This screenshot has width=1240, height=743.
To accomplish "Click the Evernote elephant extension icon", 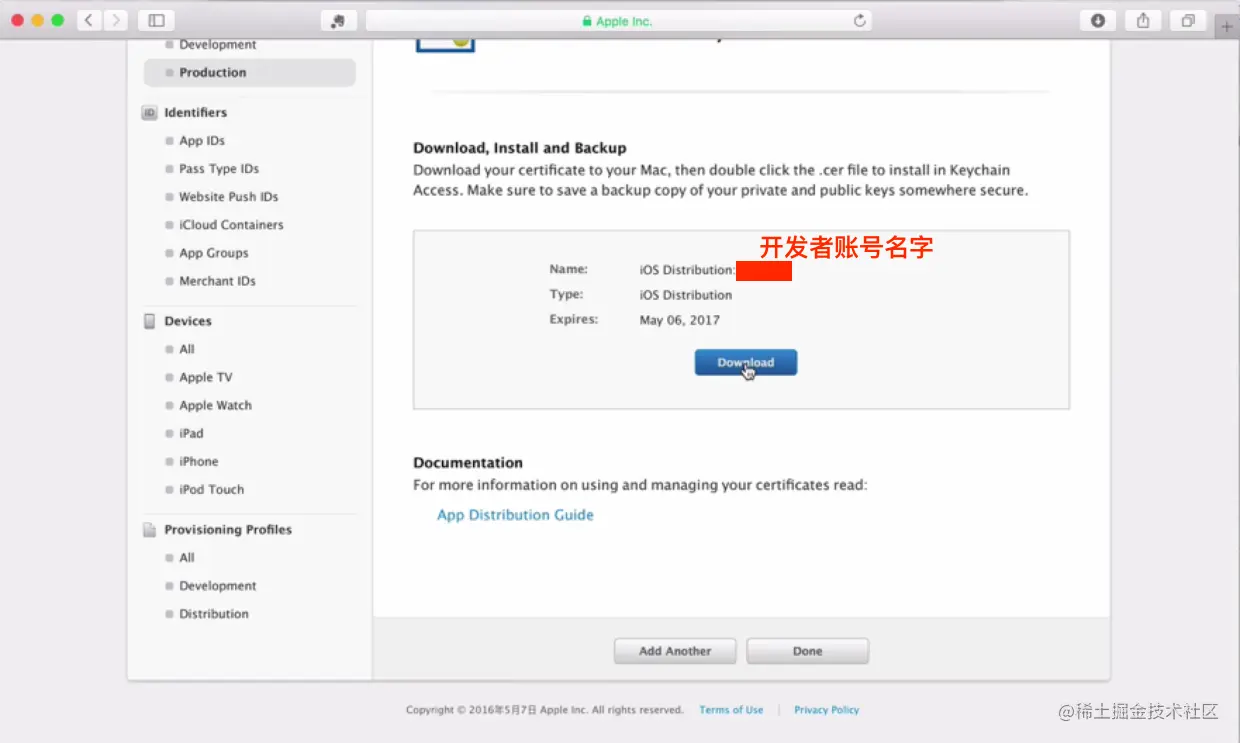I will click(x=338, y=20).
